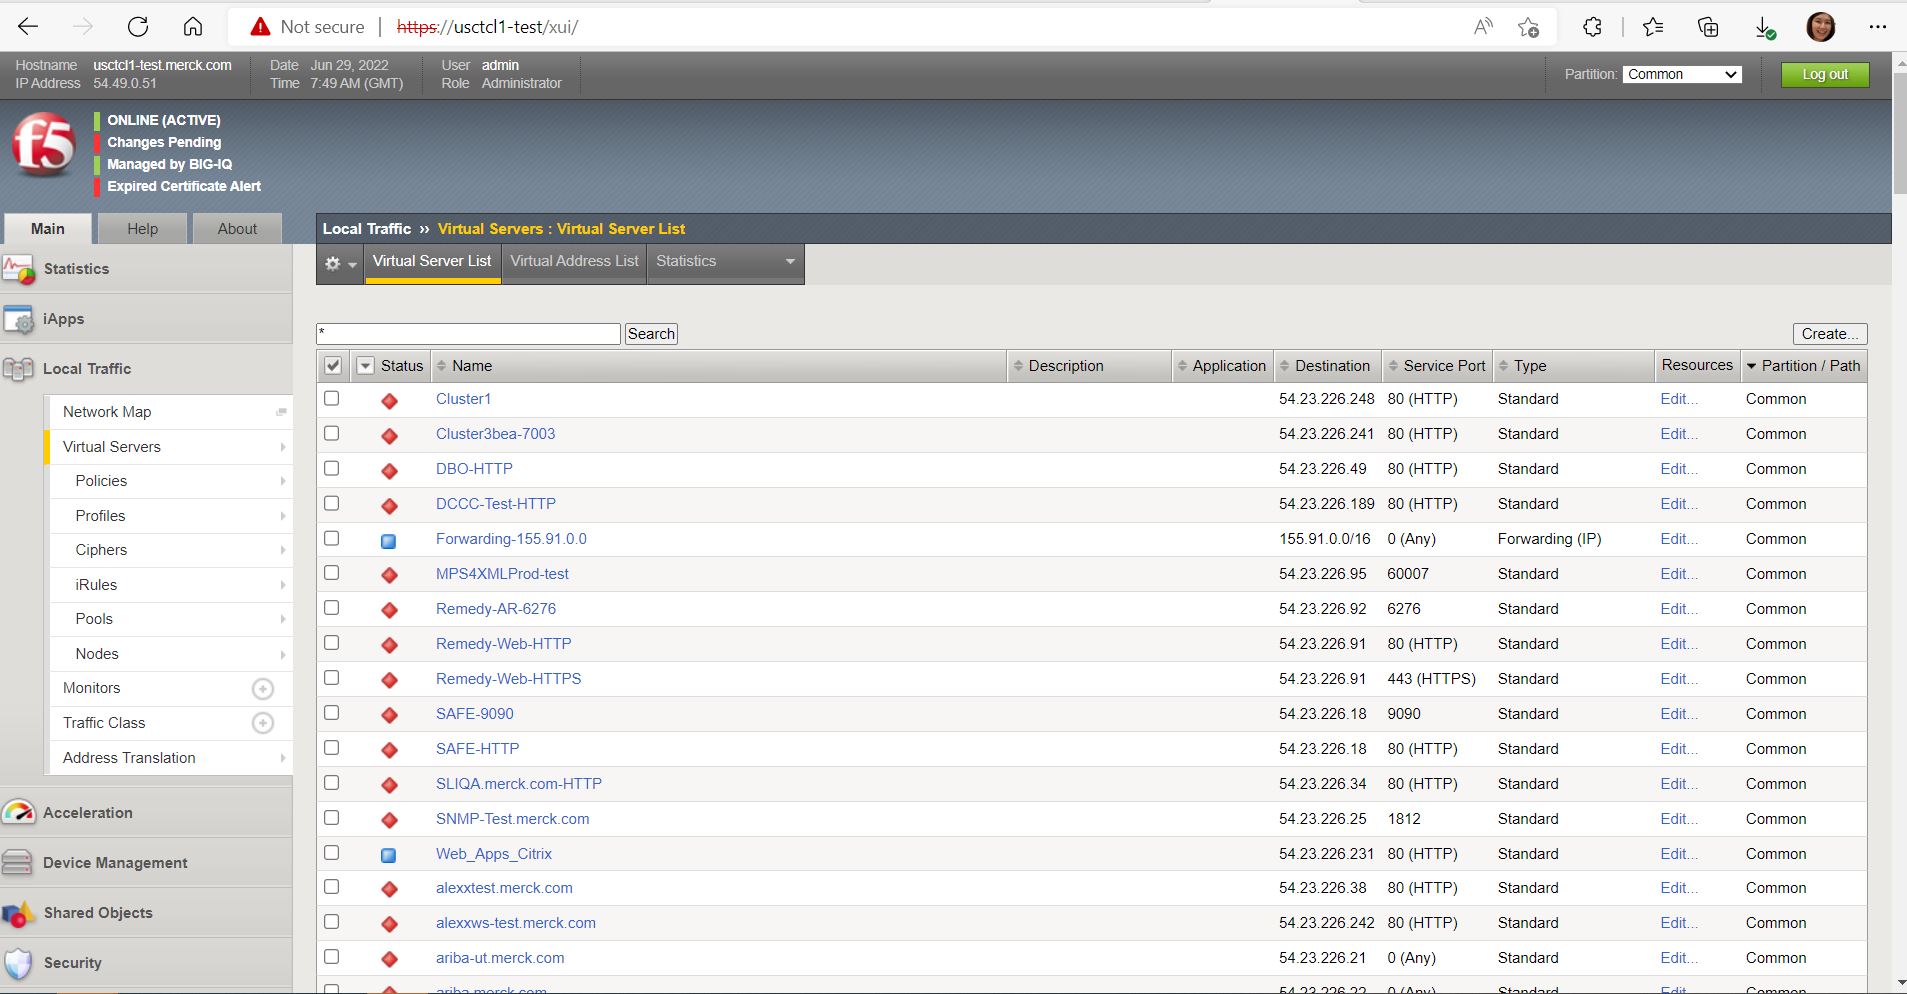Select the iApps sidebar icon
Screen dimensions: 1907x994
click(19, 318)
